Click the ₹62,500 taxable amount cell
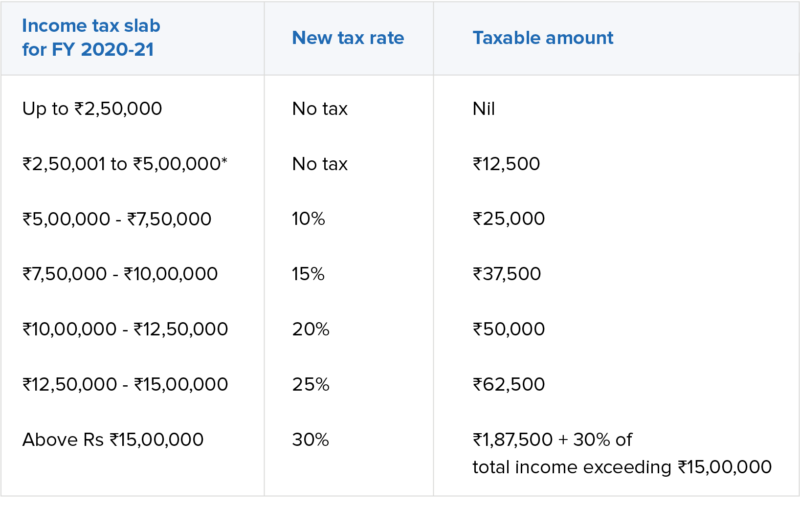 point(508,384)
